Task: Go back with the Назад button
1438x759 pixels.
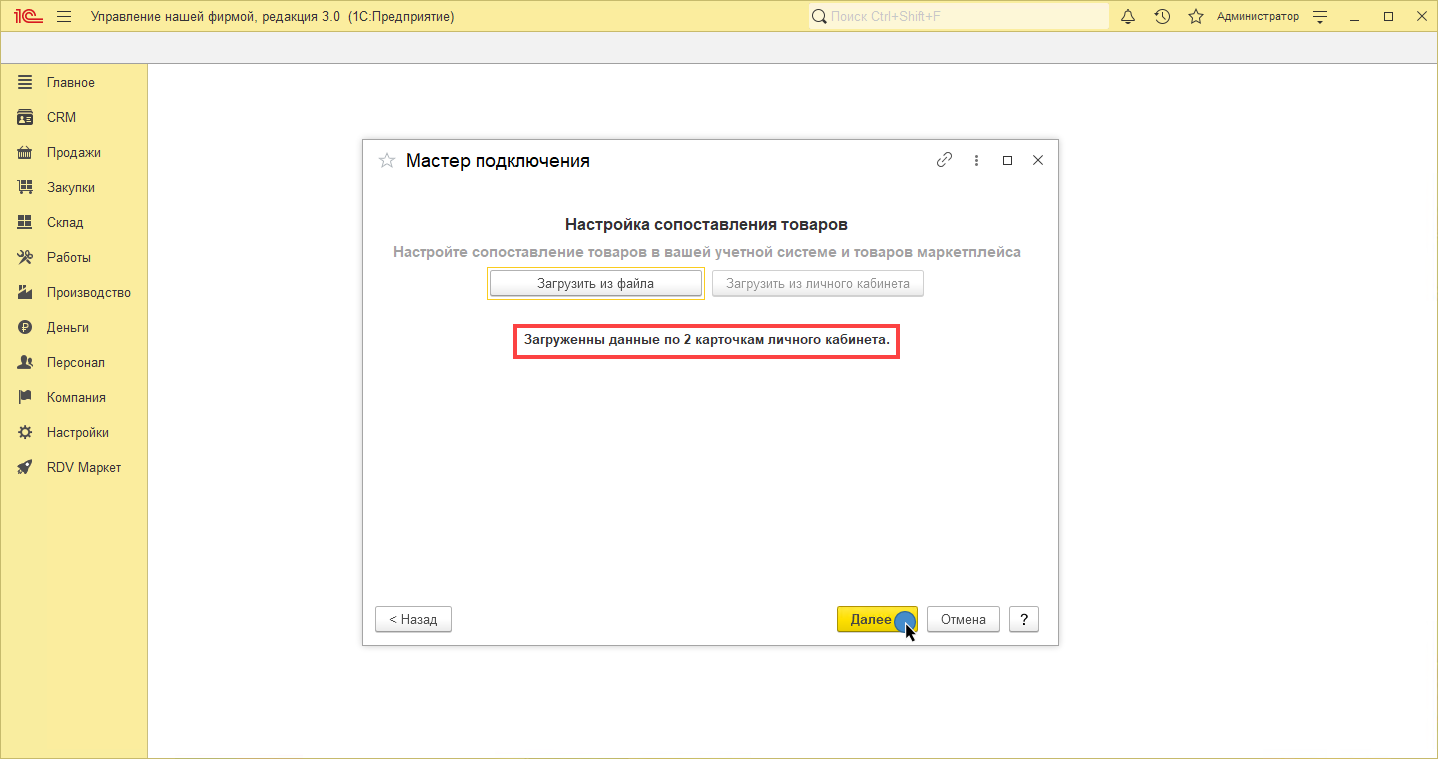Action: pyautogui.click(x=414, y=620)
